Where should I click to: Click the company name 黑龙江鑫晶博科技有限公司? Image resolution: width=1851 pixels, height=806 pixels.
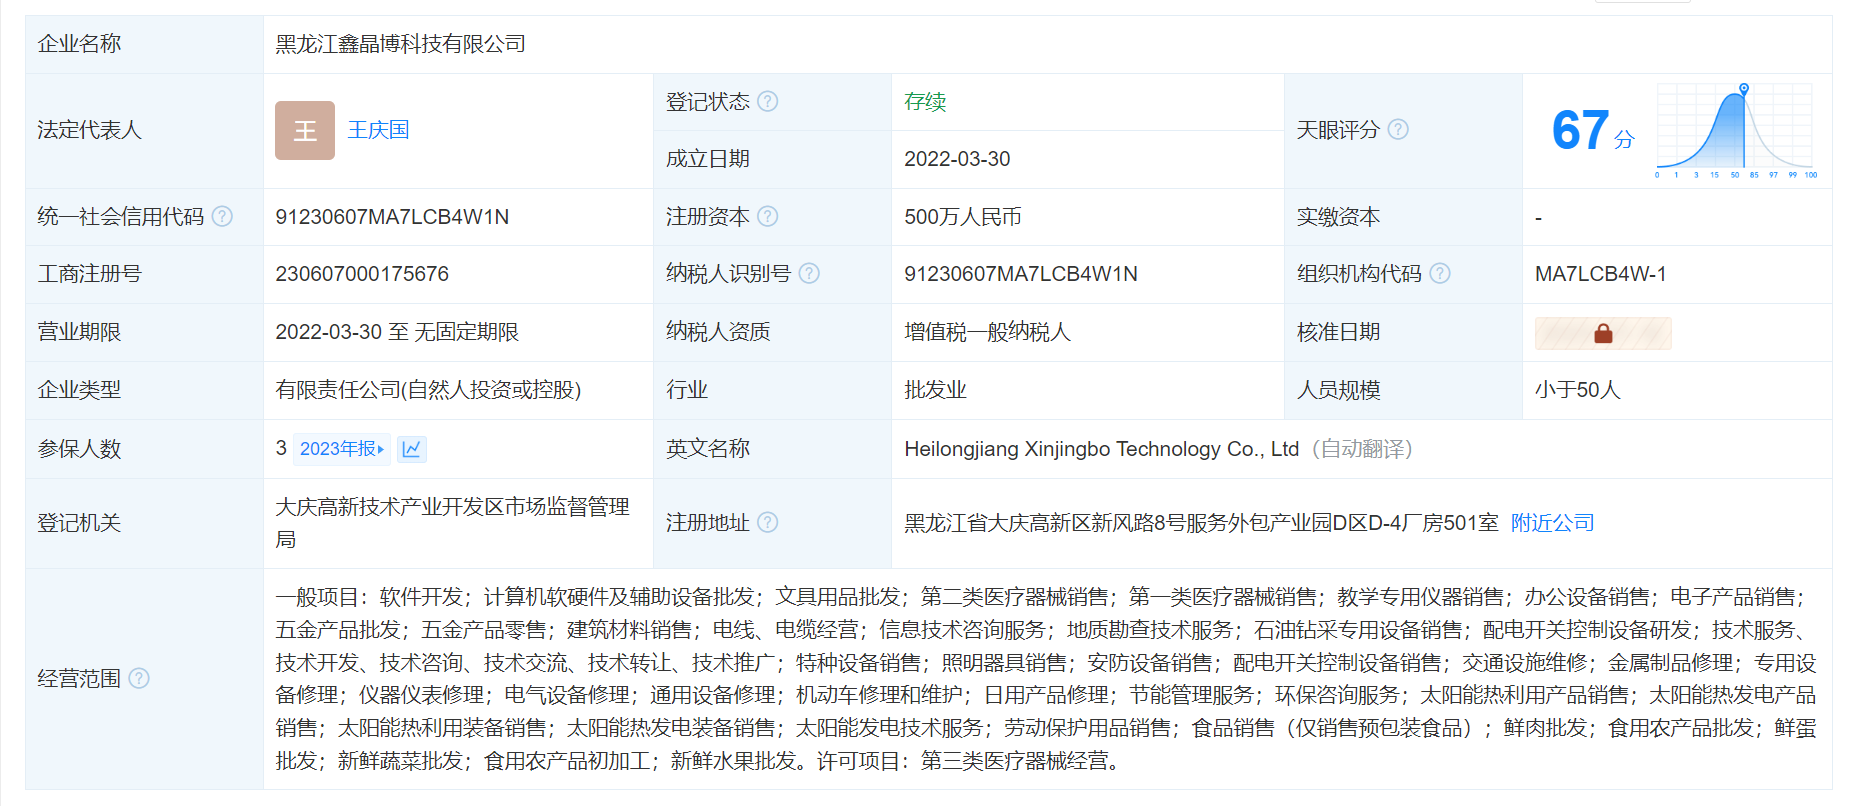tap(400, 44)
